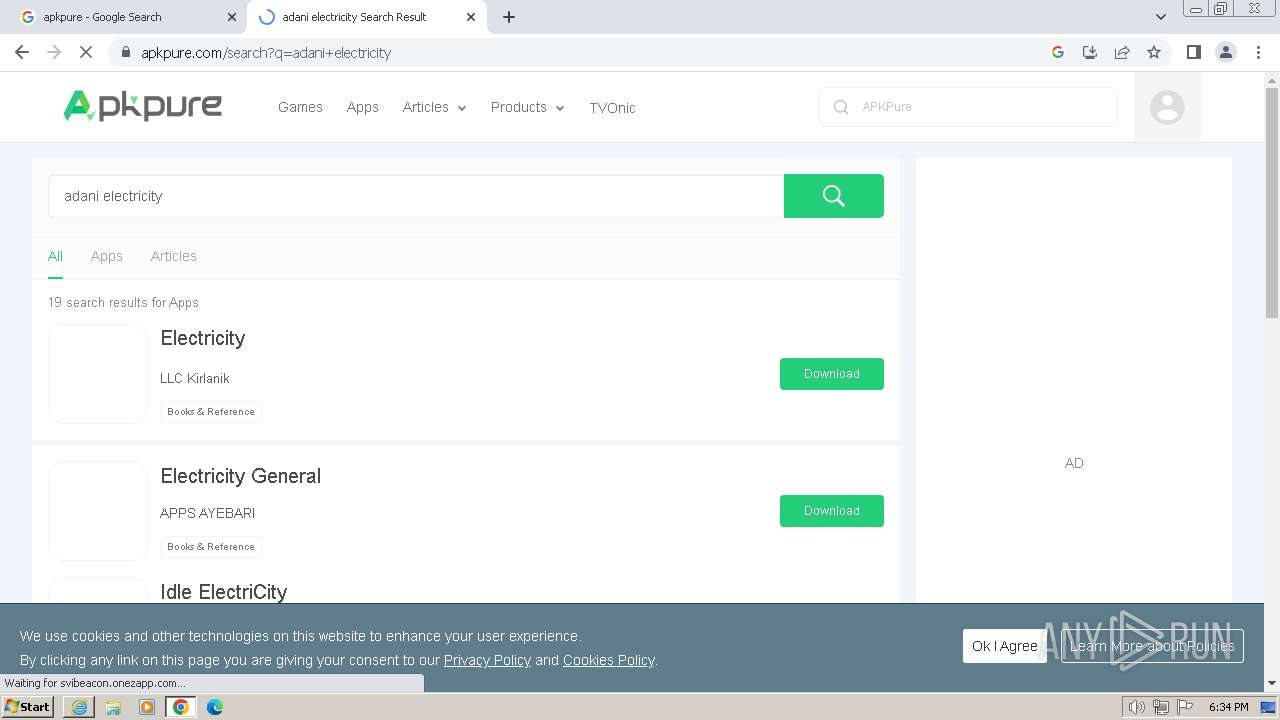This screenshot has width=1280, height=720.
Task: Share this page via share icon
Action: click(1122, 52)
